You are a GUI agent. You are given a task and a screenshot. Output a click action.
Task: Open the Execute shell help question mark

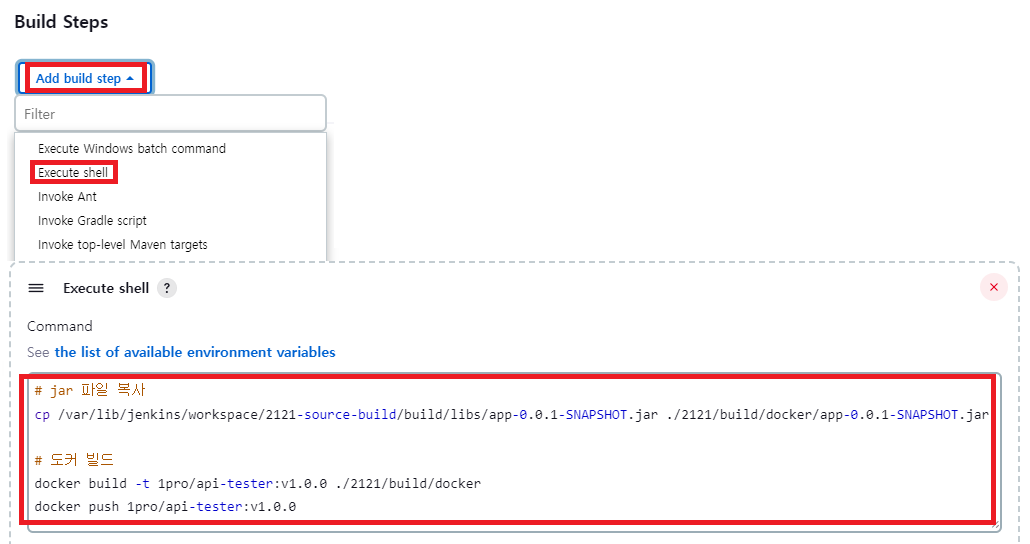click(x=167, y=288)
